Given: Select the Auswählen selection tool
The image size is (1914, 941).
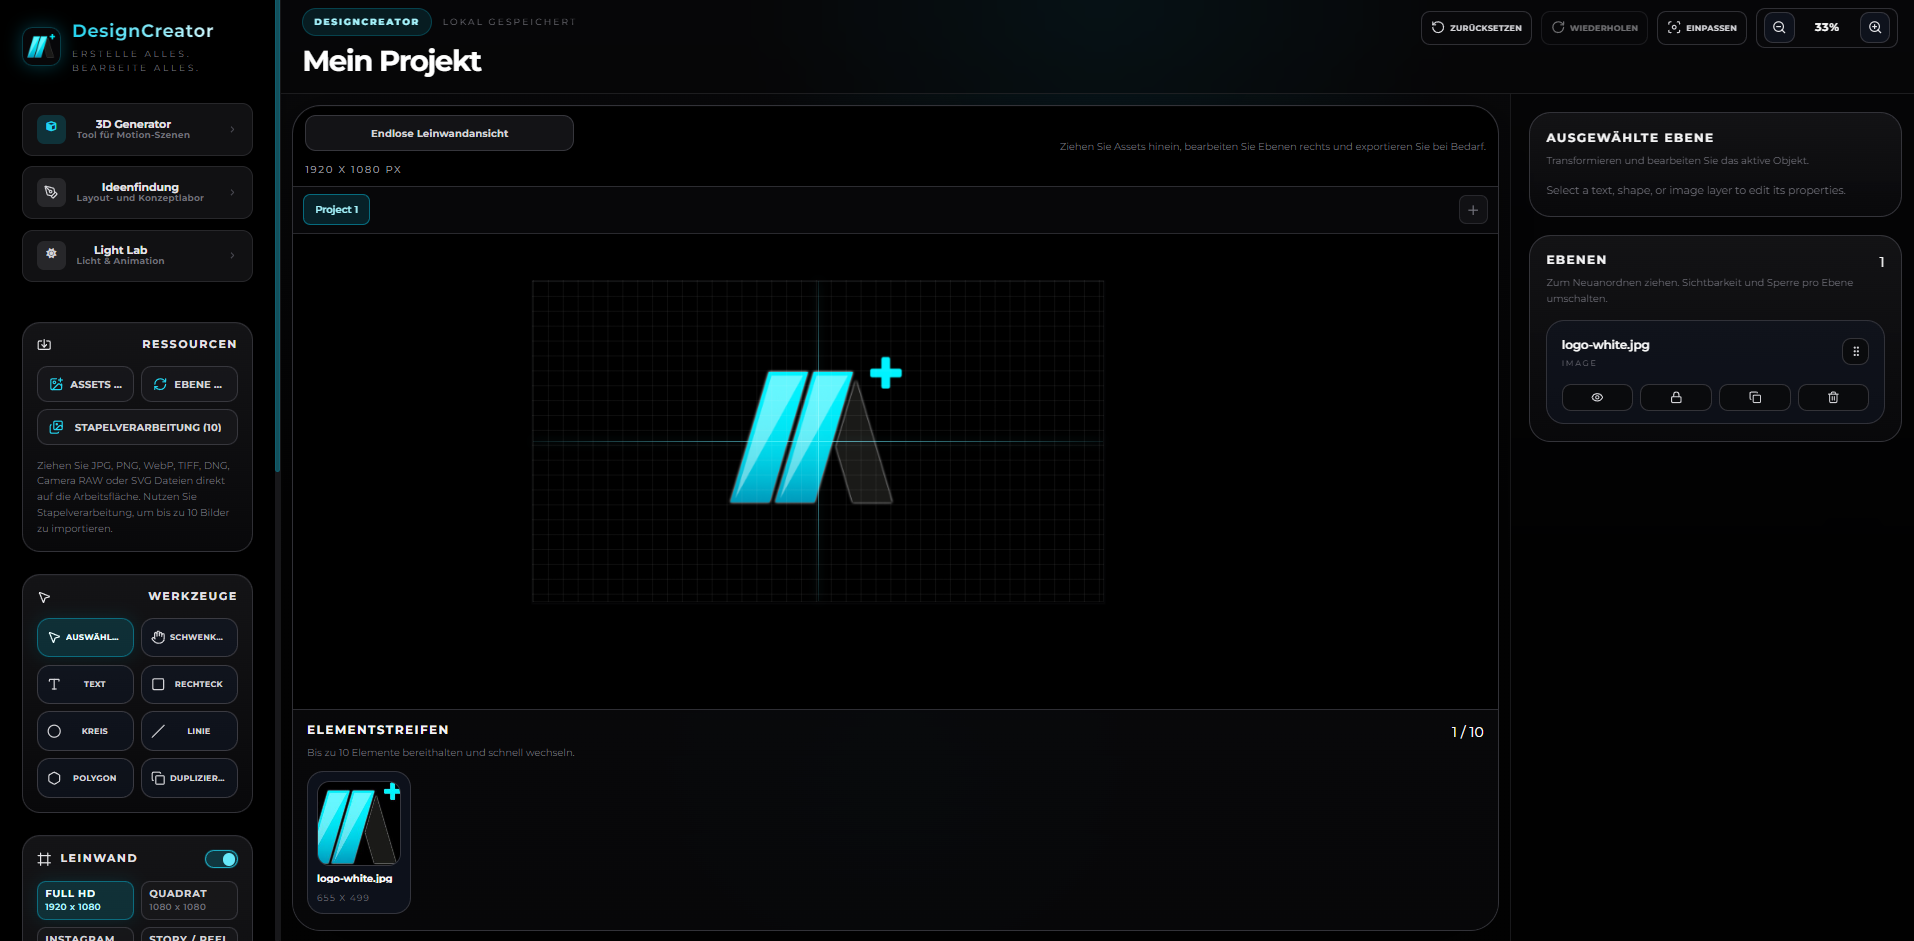Looking at the screenshot, I should pos(85,637).
